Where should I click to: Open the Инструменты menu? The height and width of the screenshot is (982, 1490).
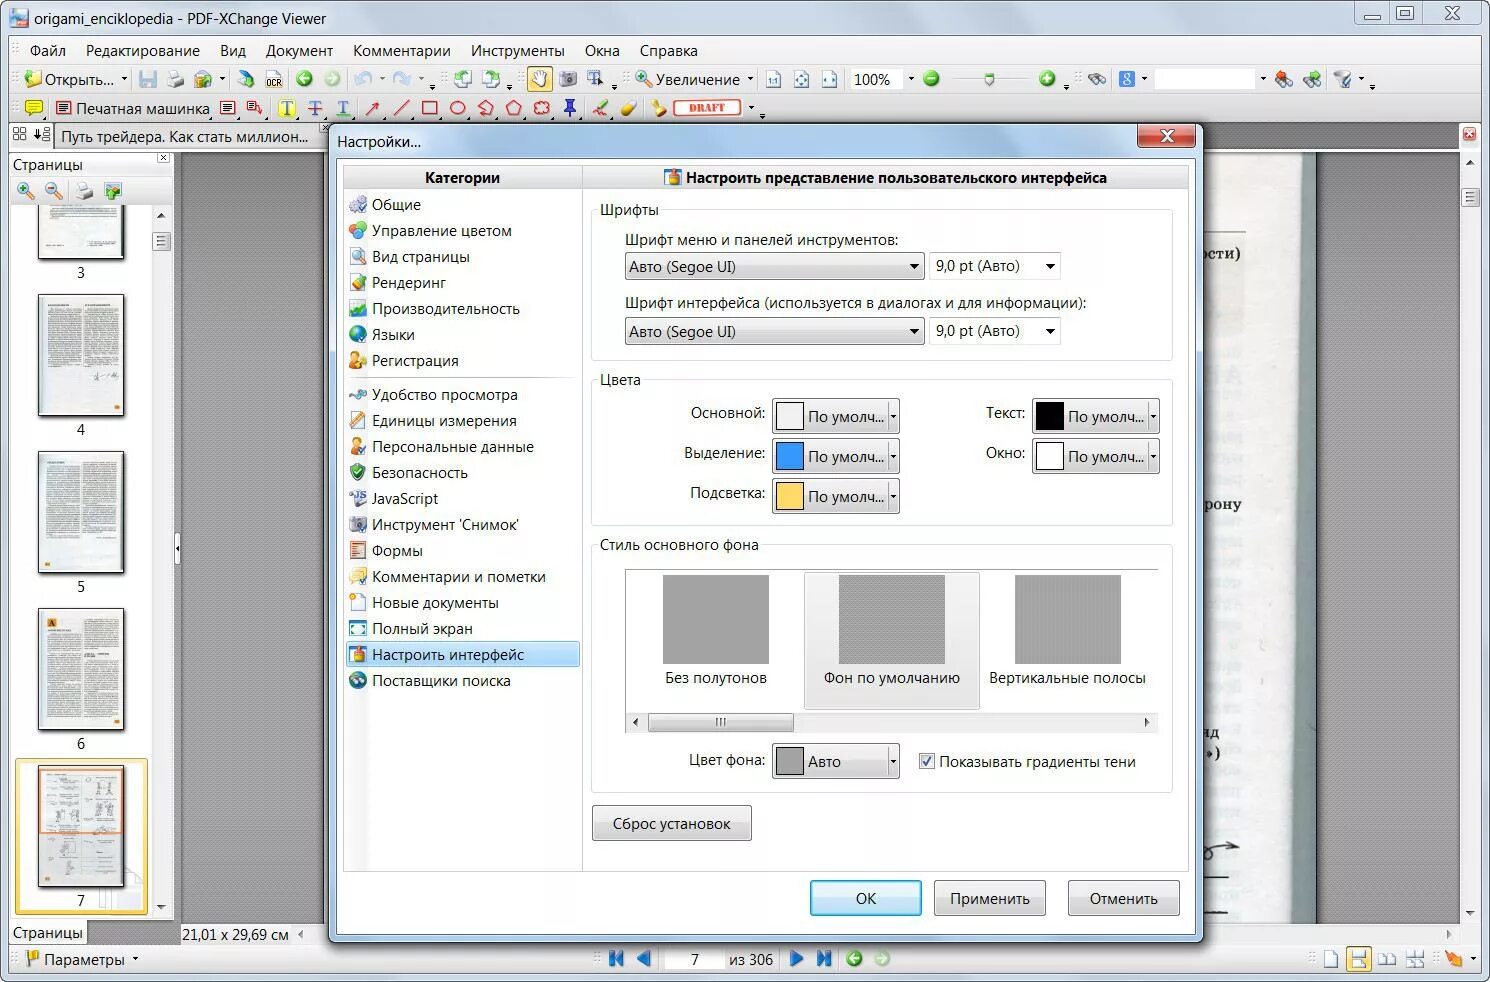coord(518,50)
